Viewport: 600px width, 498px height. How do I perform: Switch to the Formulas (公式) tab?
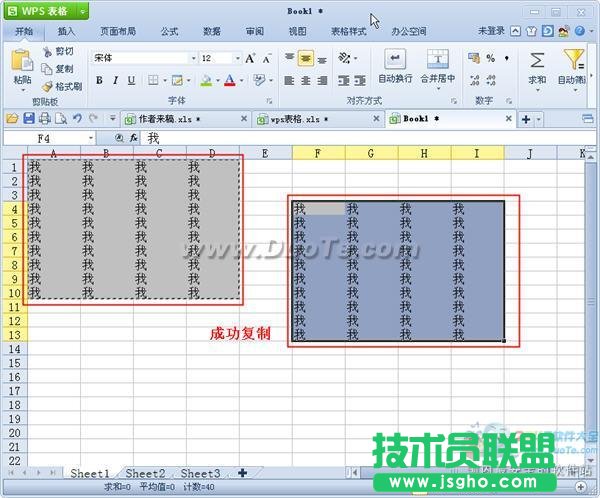[169, 31]
